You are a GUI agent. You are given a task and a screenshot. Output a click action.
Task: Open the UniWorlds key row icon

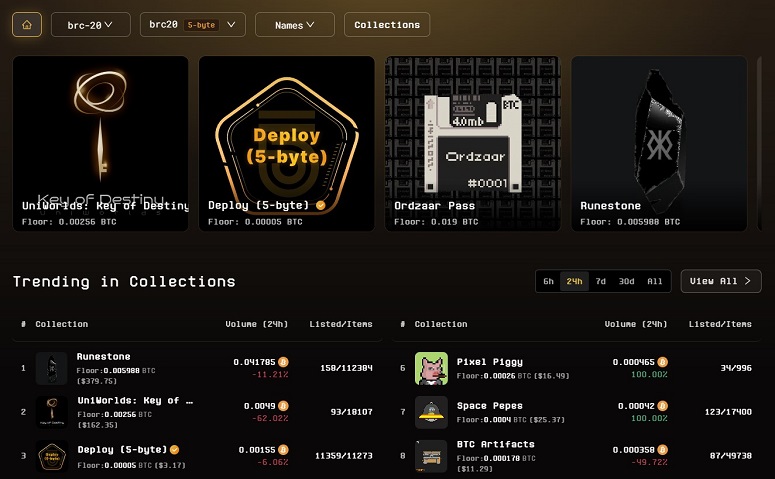coord(52,412)
